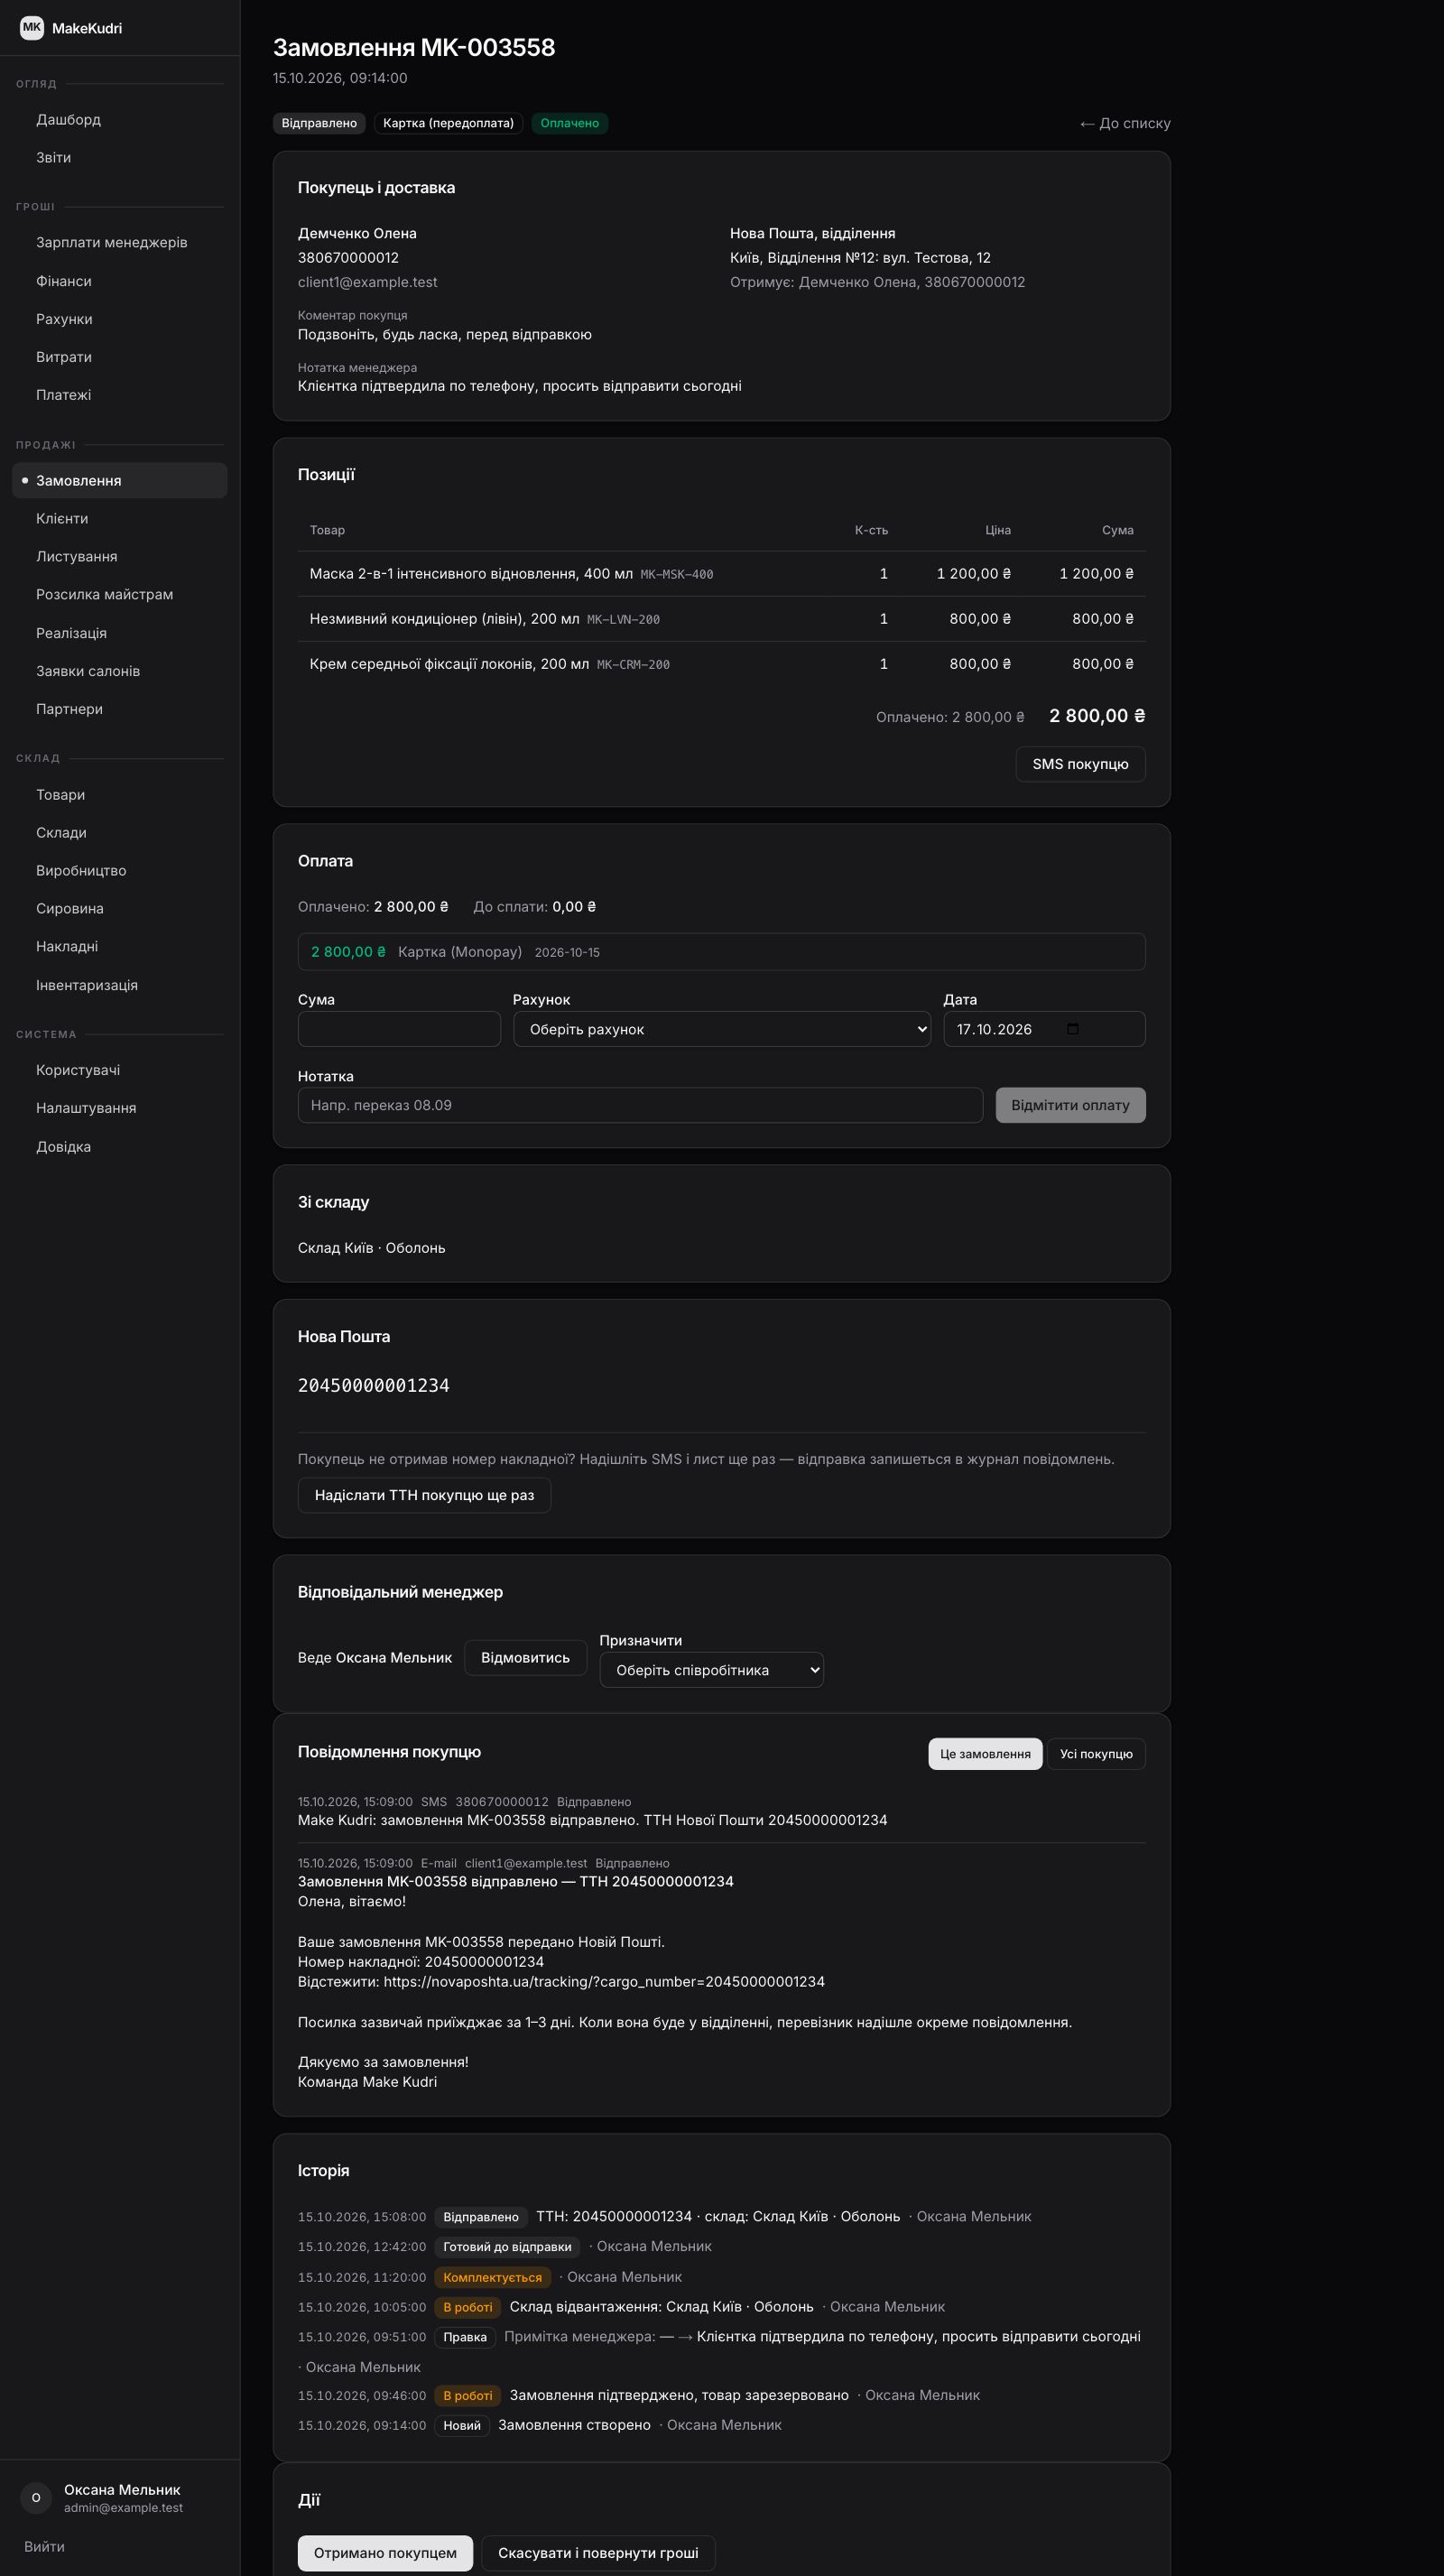Viewport: 1444px width, 2576px height.
Task: Click Скасувати і повернути гроші
Action: coord(598,2553)
